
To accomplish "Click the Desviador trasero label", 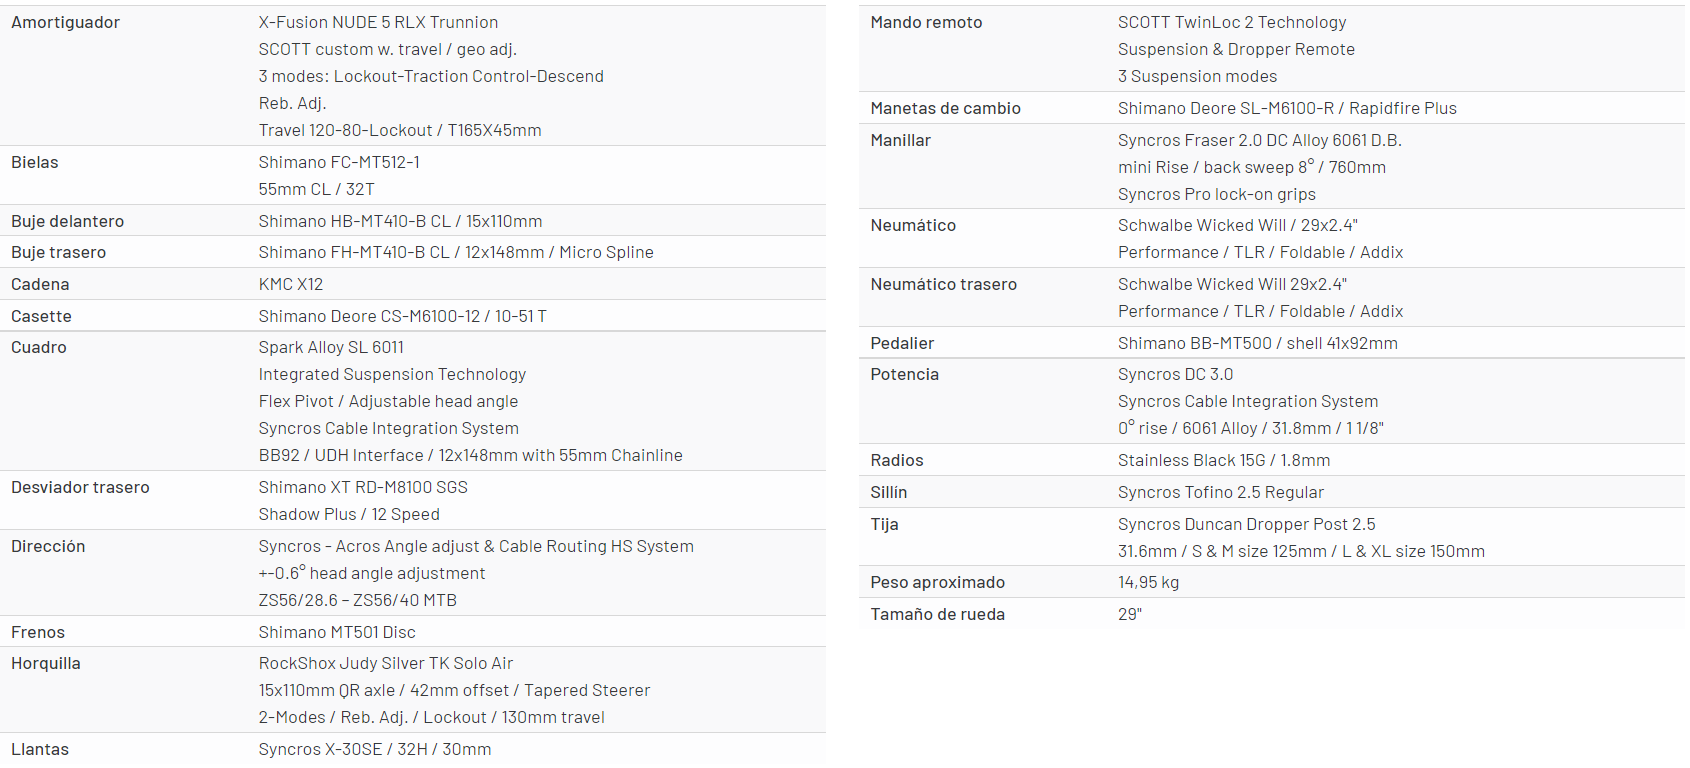I will (x=80, y=487).
